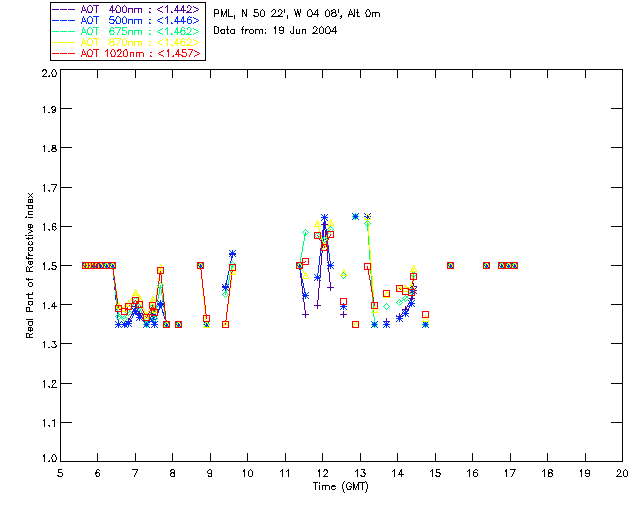
Task: Click the 6 x-axis tick label
Action: click(98, 473)
